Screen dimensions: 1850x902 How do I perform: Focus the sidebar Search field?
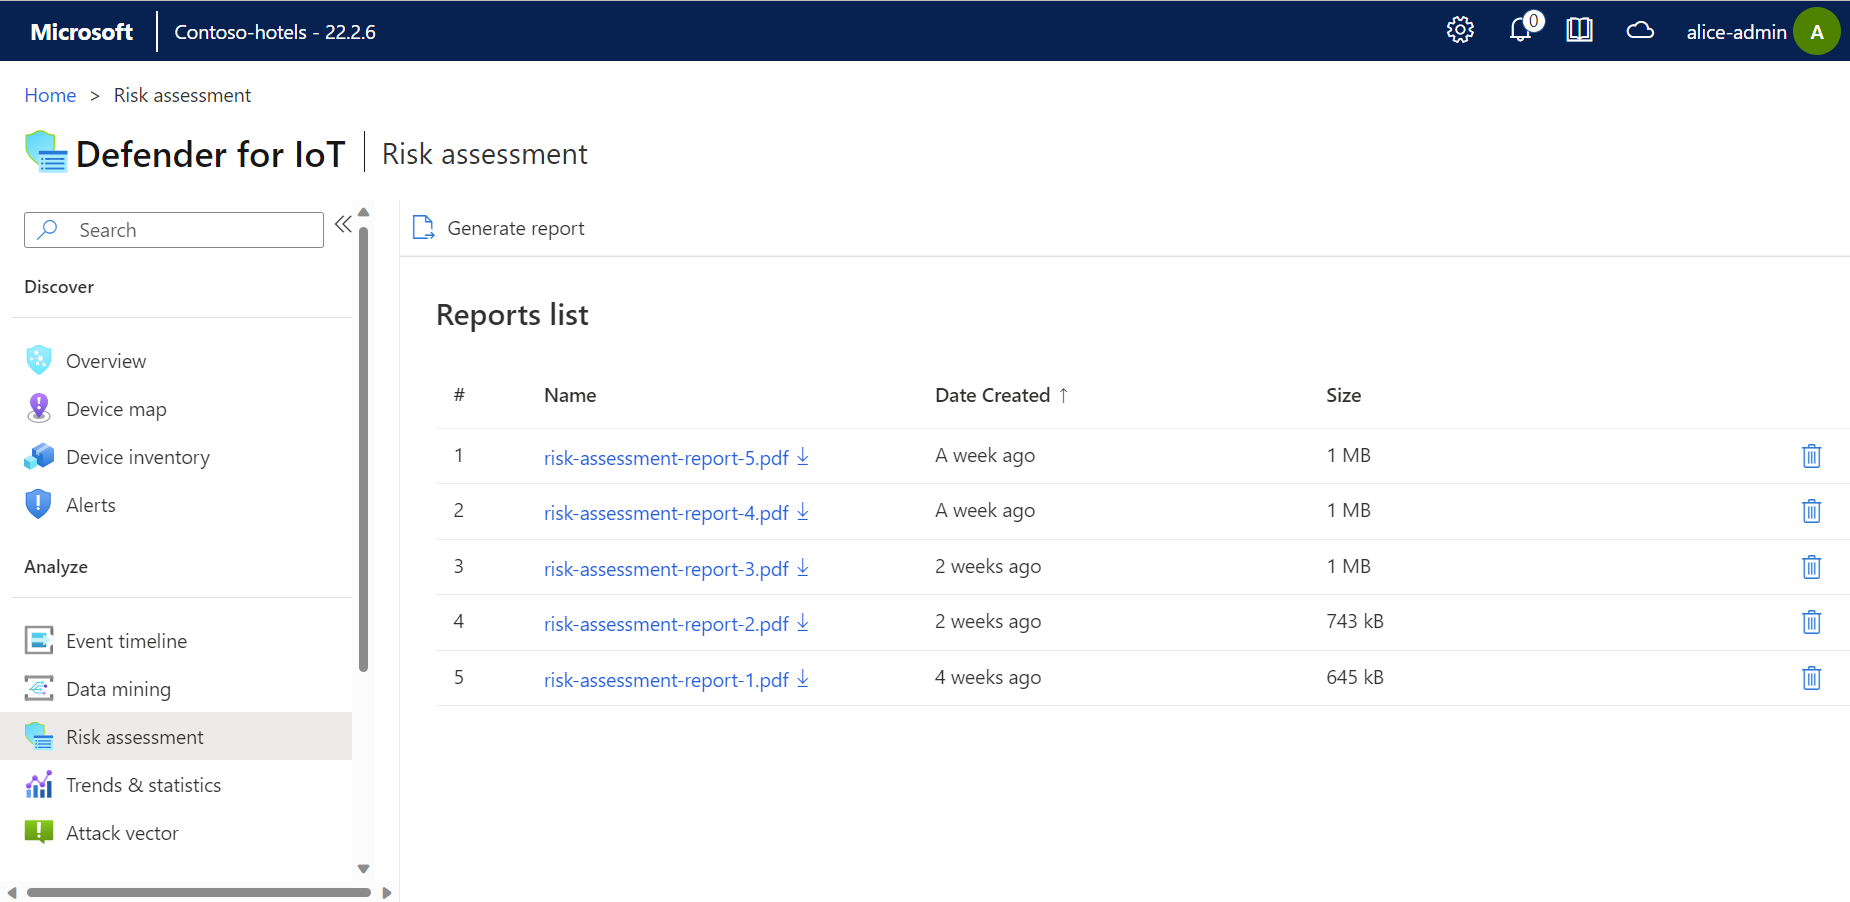[x=174, y=230]
